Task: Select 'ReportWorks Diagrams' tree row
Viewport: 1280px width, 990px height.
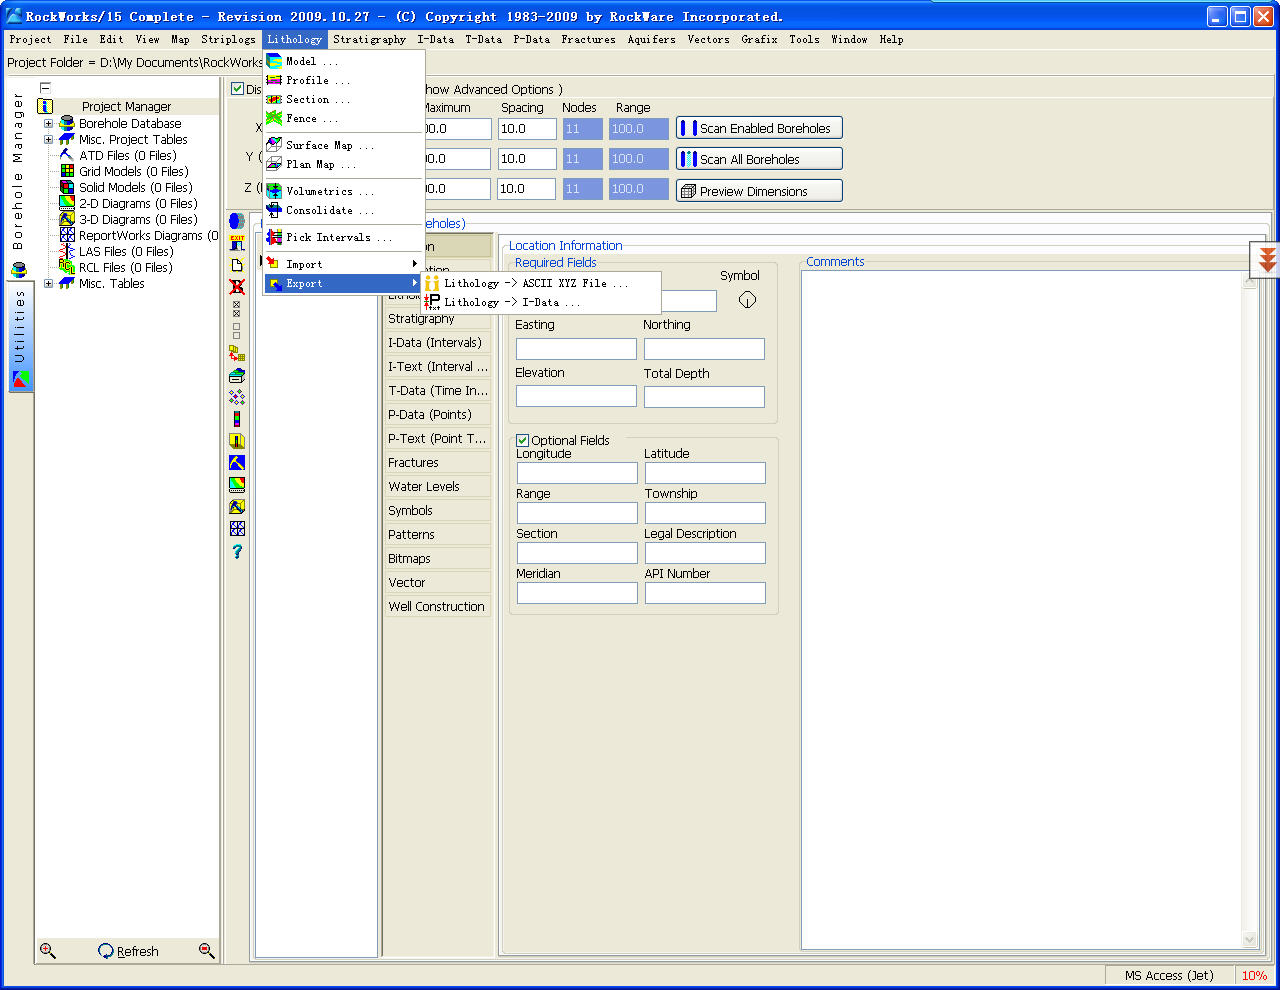Action: (x=139, y=236)
